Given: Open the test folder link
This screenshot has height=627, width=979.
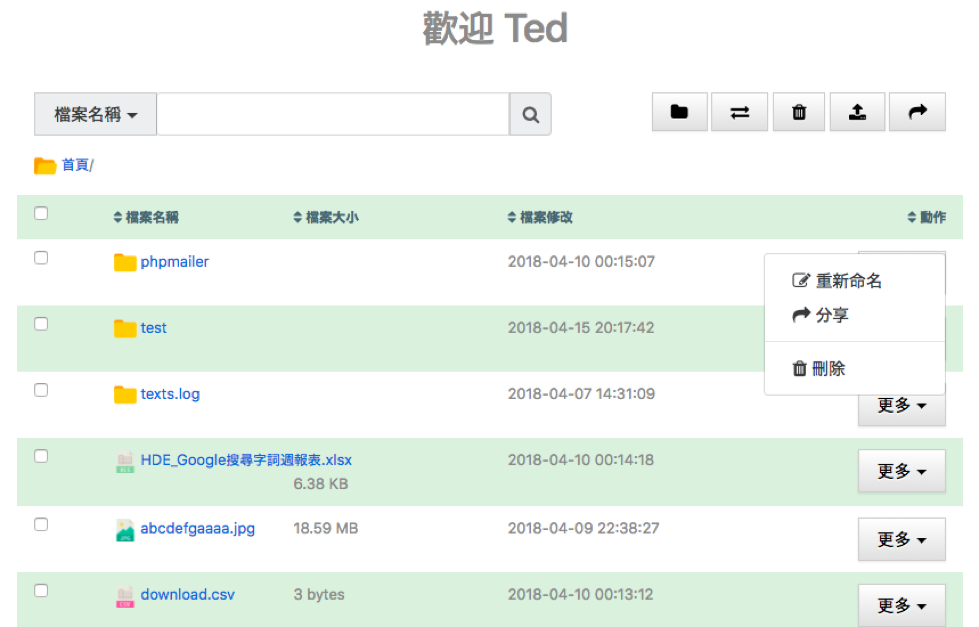Looking at the screenshot, I should [153, 328].
